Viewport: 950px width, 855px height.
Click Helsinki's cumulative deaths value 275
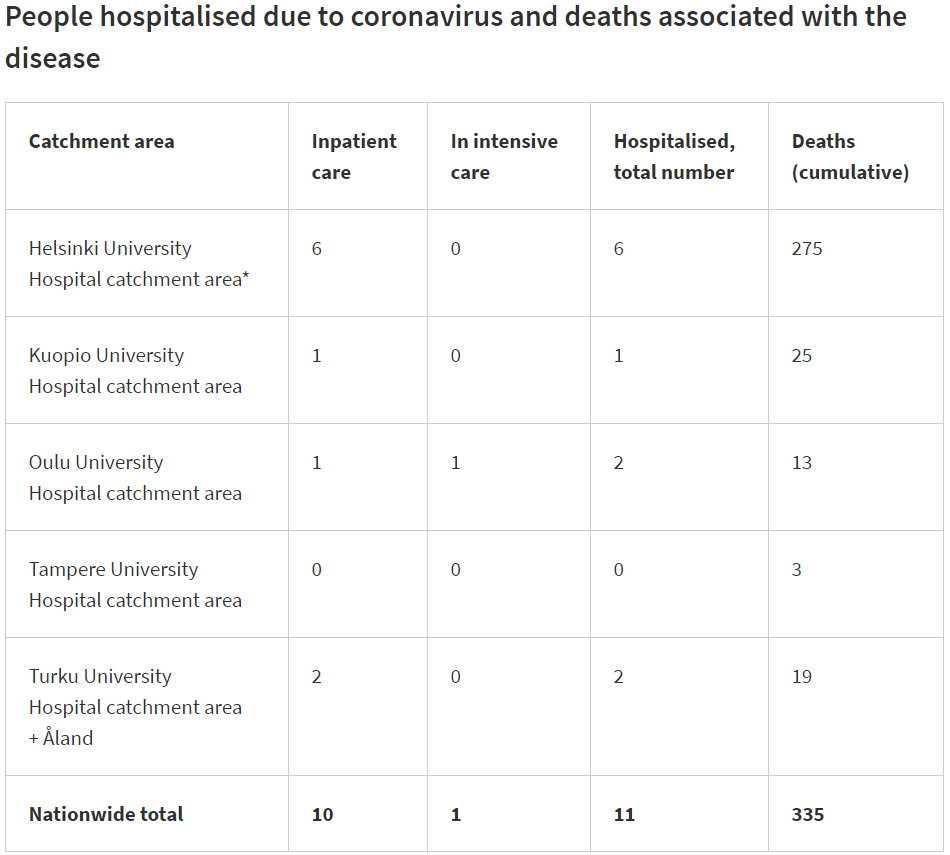pos(807,248)
